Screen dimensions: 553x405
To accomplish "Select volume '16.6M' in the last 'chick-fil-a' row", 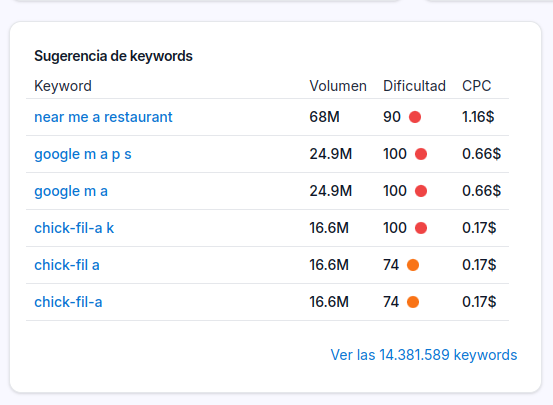I will (329, 302).
